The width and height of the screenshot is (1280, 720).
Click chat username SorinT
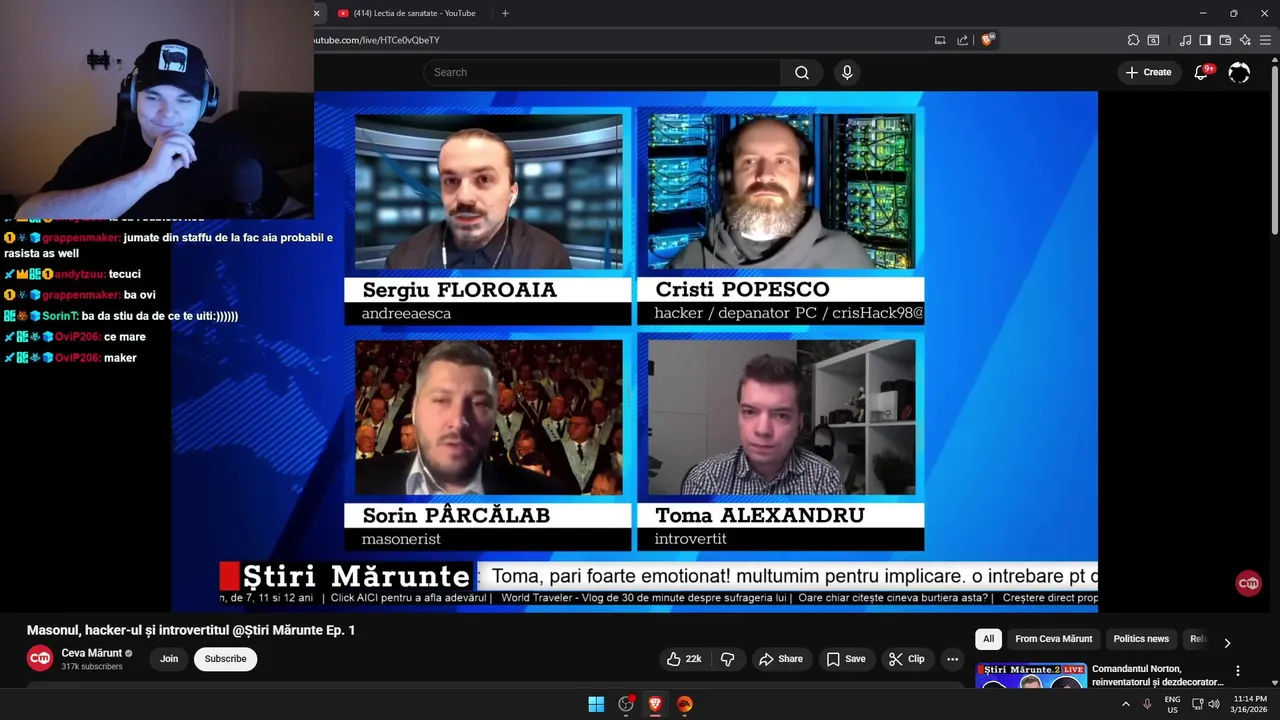click(60, 316)
